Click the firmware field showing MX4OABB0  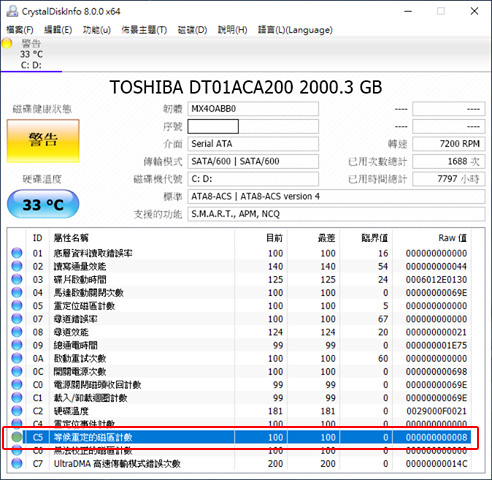click(253, 109)
